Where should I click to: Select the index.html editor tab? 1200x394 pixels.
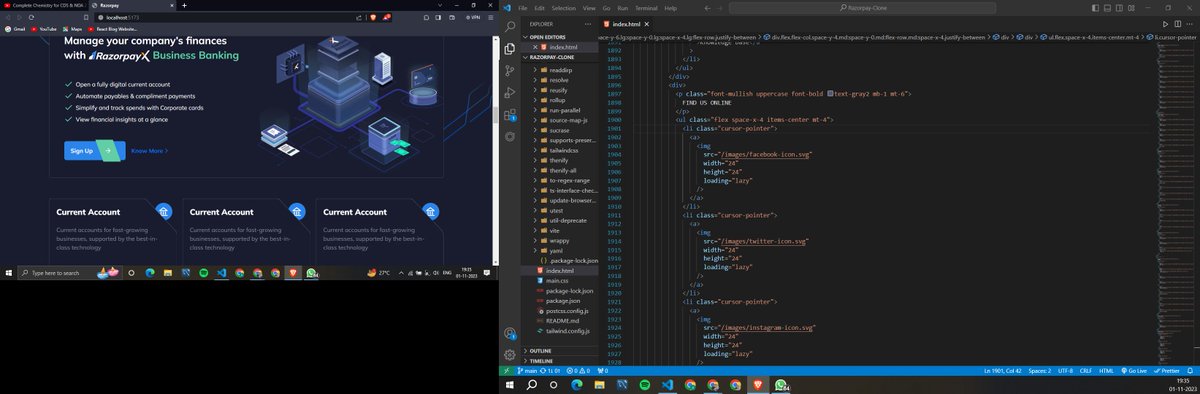(x=630, y=23)
